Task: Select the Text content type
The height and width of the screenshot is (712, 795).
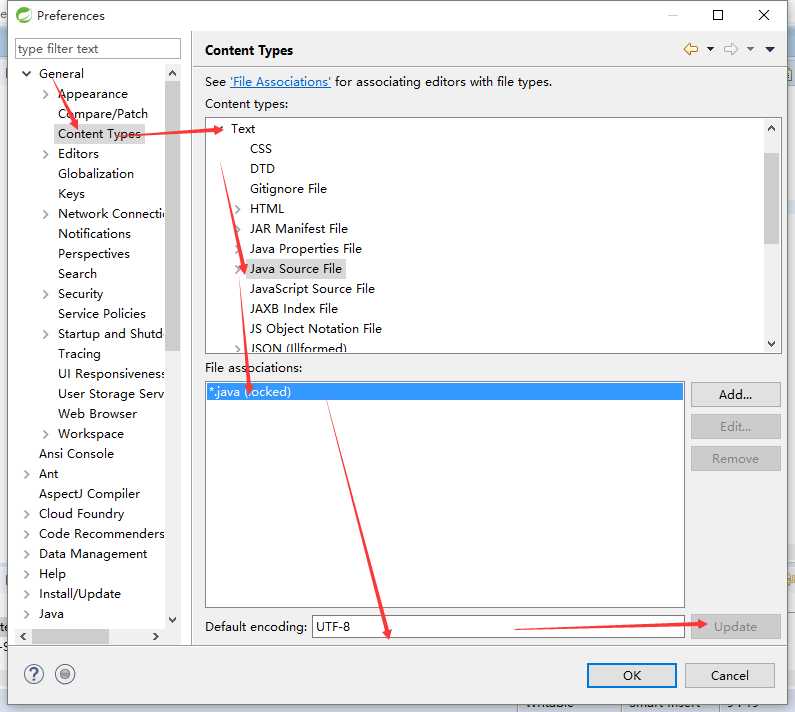Action: [x=243, y=129]
